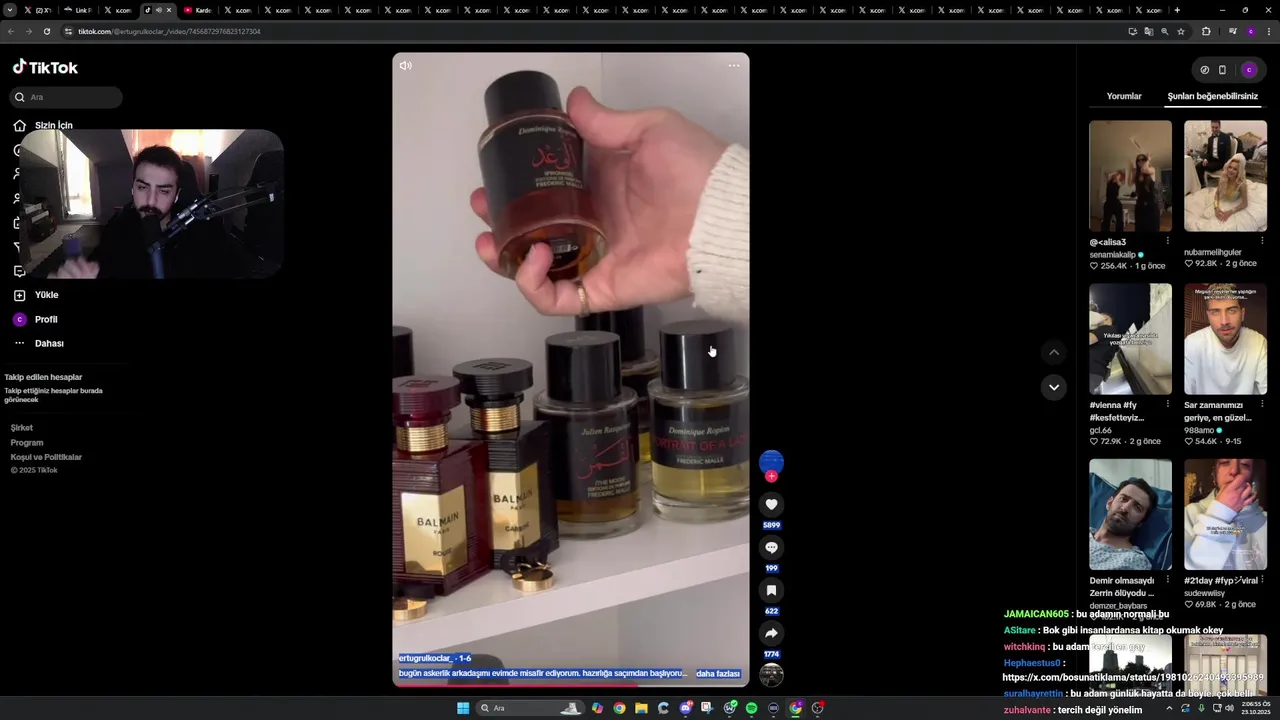Open options for sudewwilsy recommendation

1262,580
